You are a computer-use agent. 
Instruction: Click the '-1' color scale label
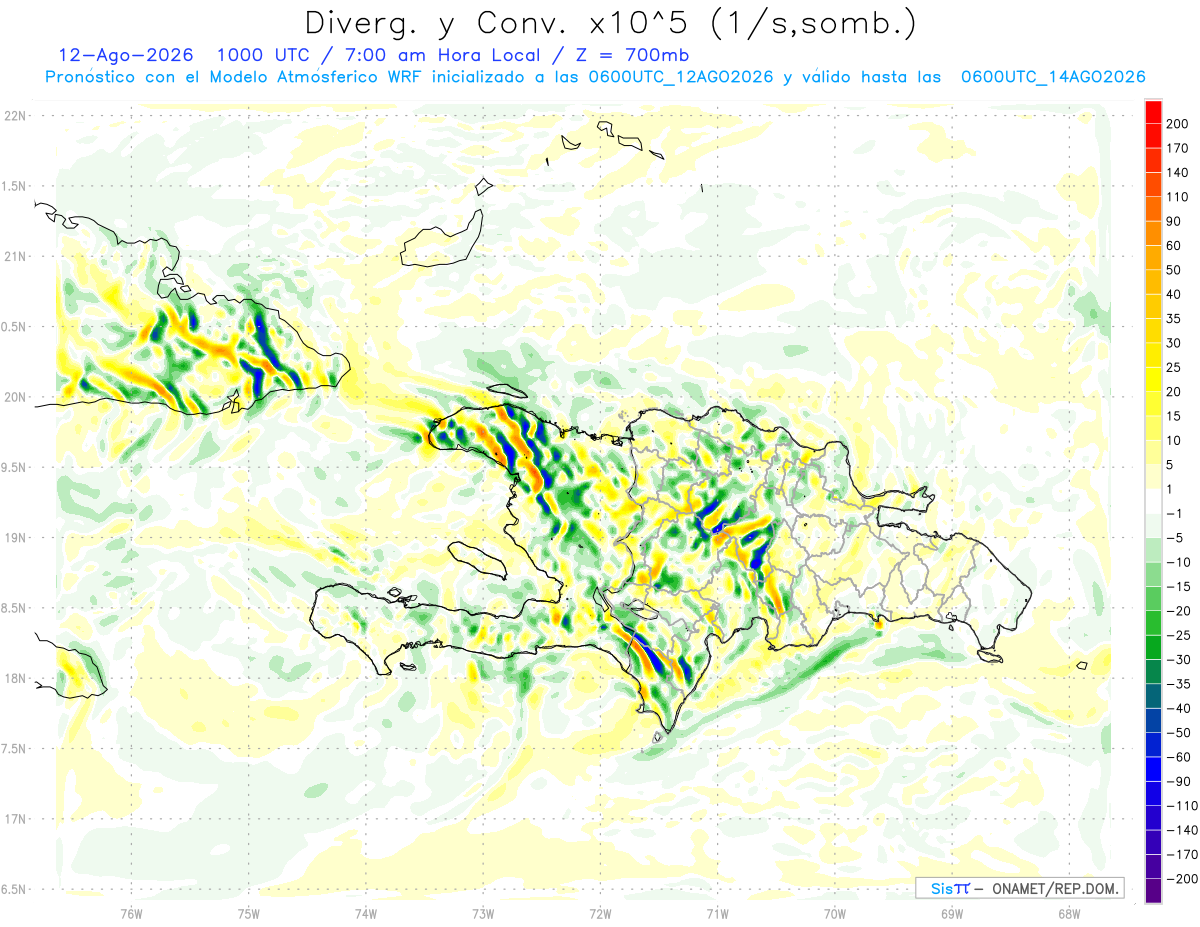click(x=1174, y=513)
